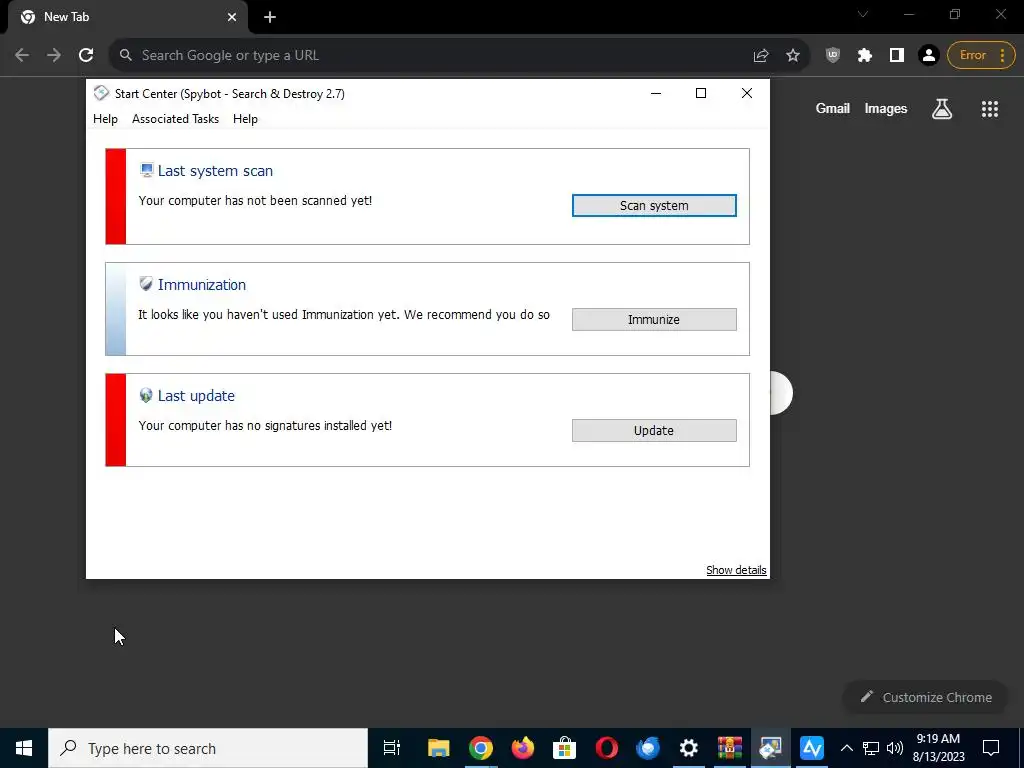
Task: Open File Explorer from the taskbar
Action: [439, 748]
